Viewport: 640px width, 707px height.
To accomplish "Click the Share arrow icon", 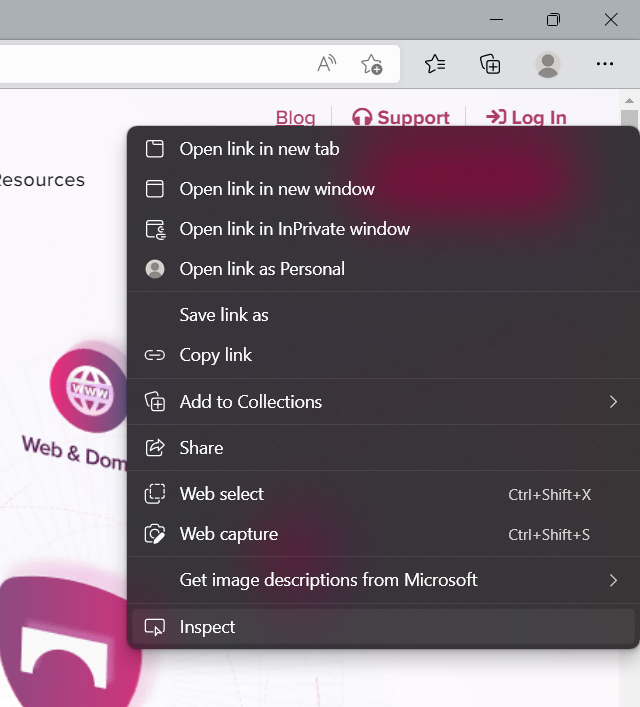I will coord(155,448).
